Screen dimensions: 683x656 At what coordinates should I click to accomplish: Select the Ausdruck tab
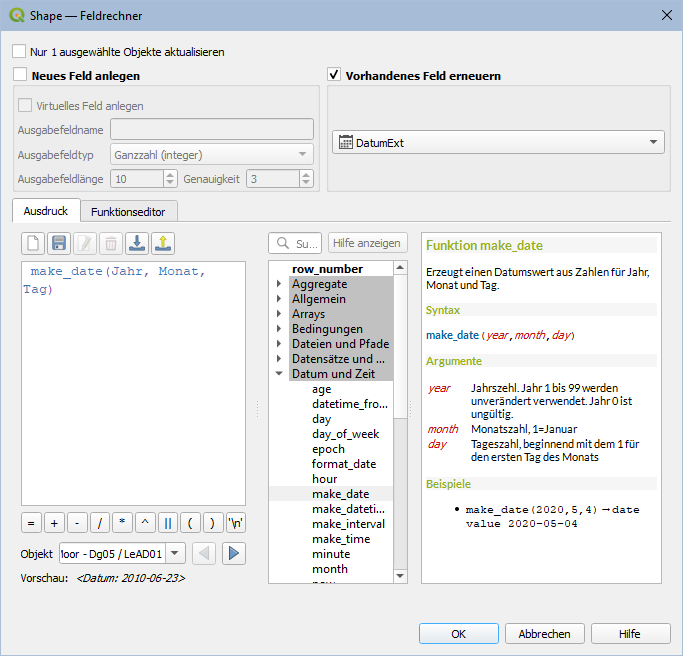[x=45, y=211]
